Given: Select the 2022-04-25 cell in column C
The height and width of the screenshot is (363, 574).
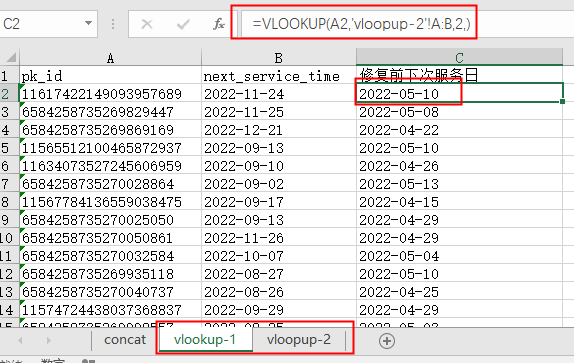Looking at the screenshot, I should click(459, 291).
